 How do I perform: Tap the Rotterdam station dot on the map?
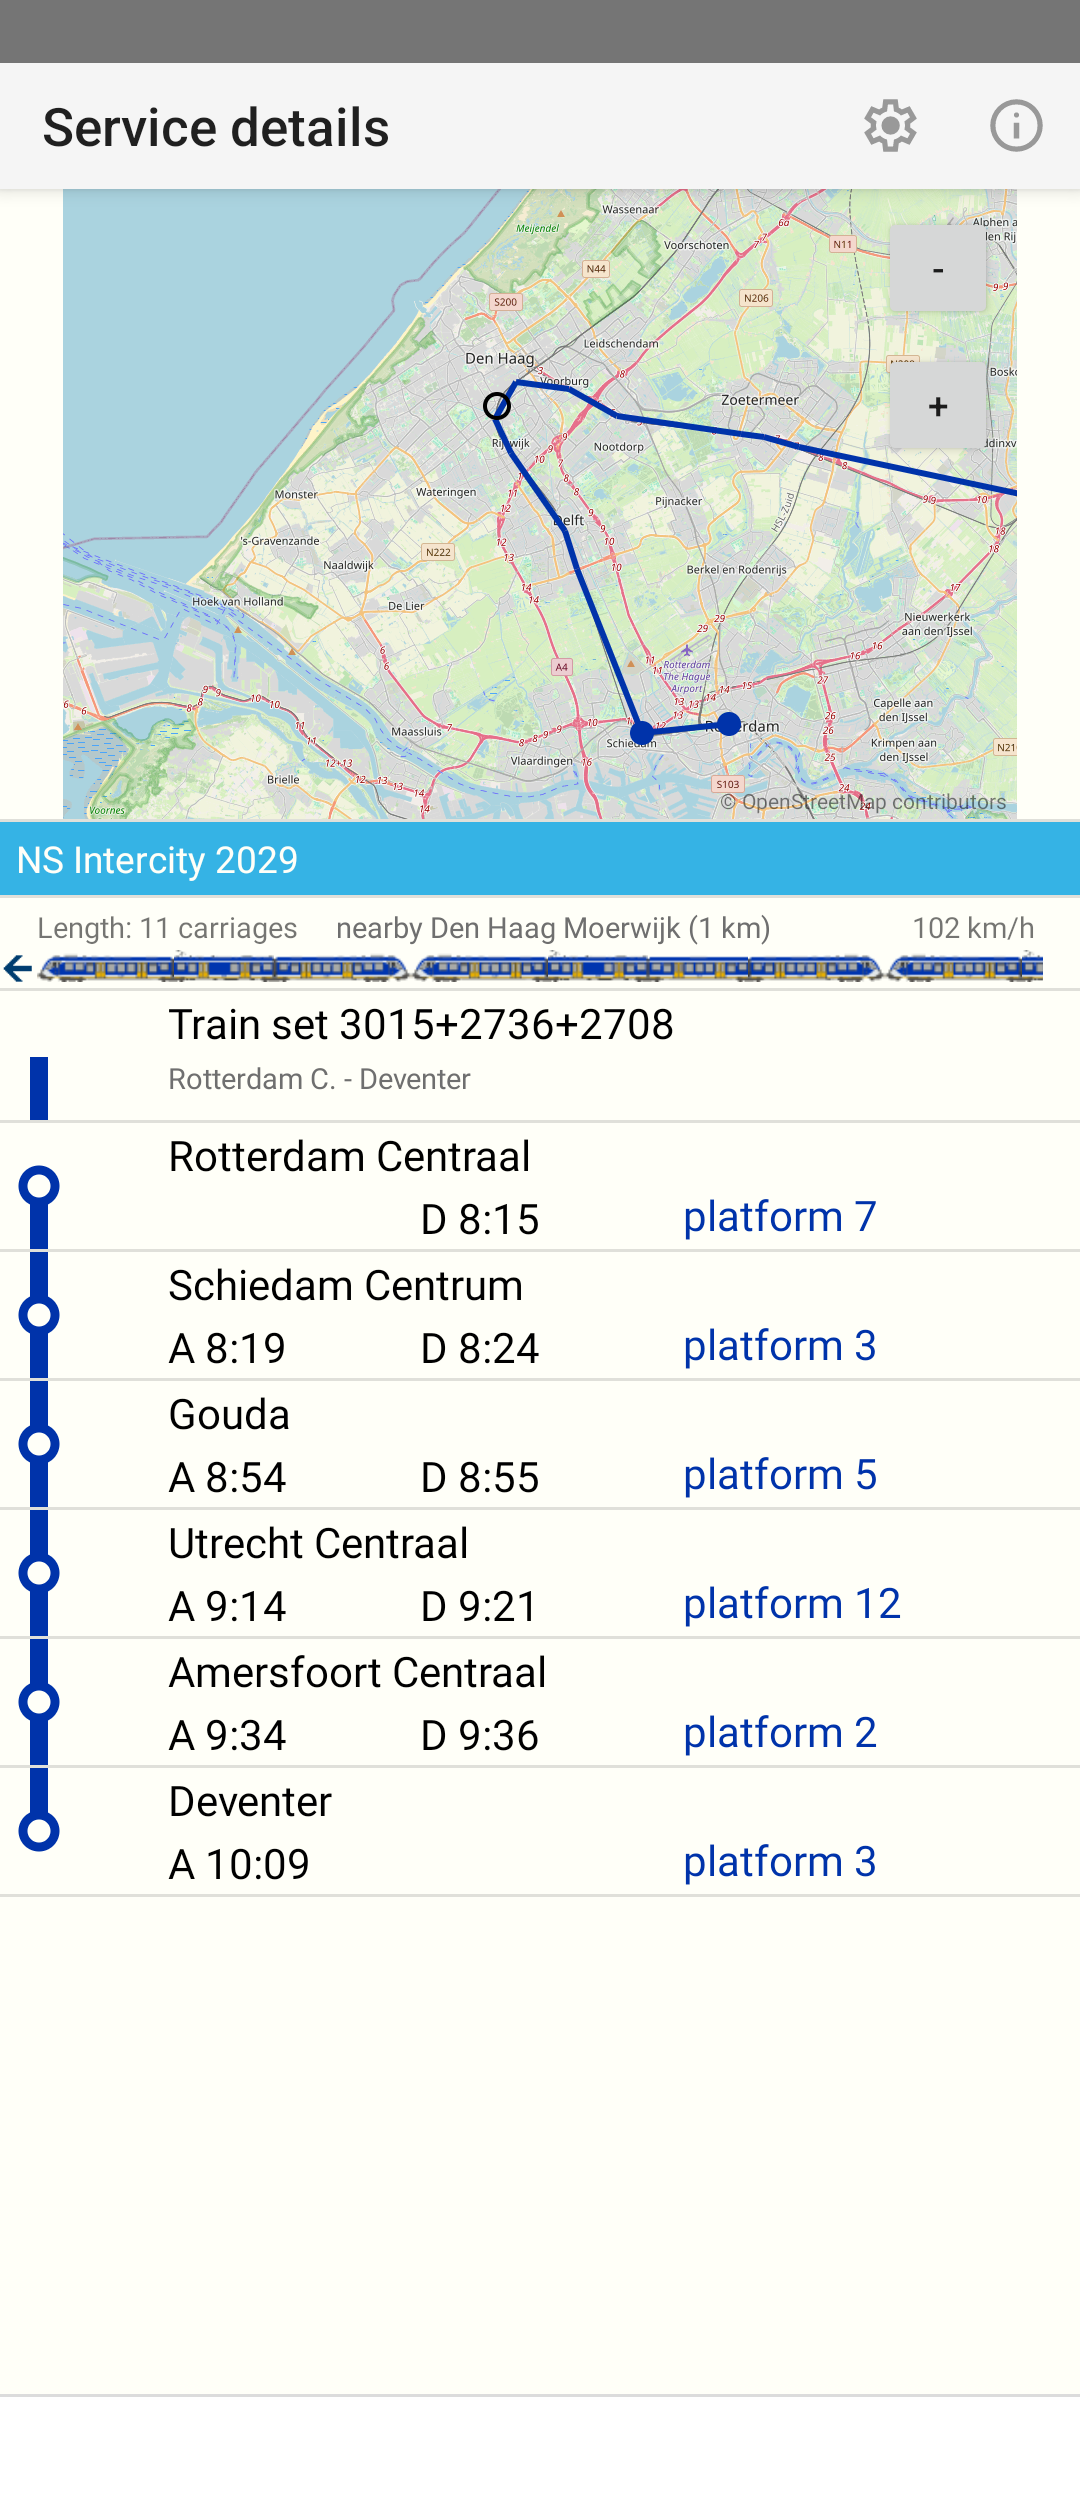point(729,723)
